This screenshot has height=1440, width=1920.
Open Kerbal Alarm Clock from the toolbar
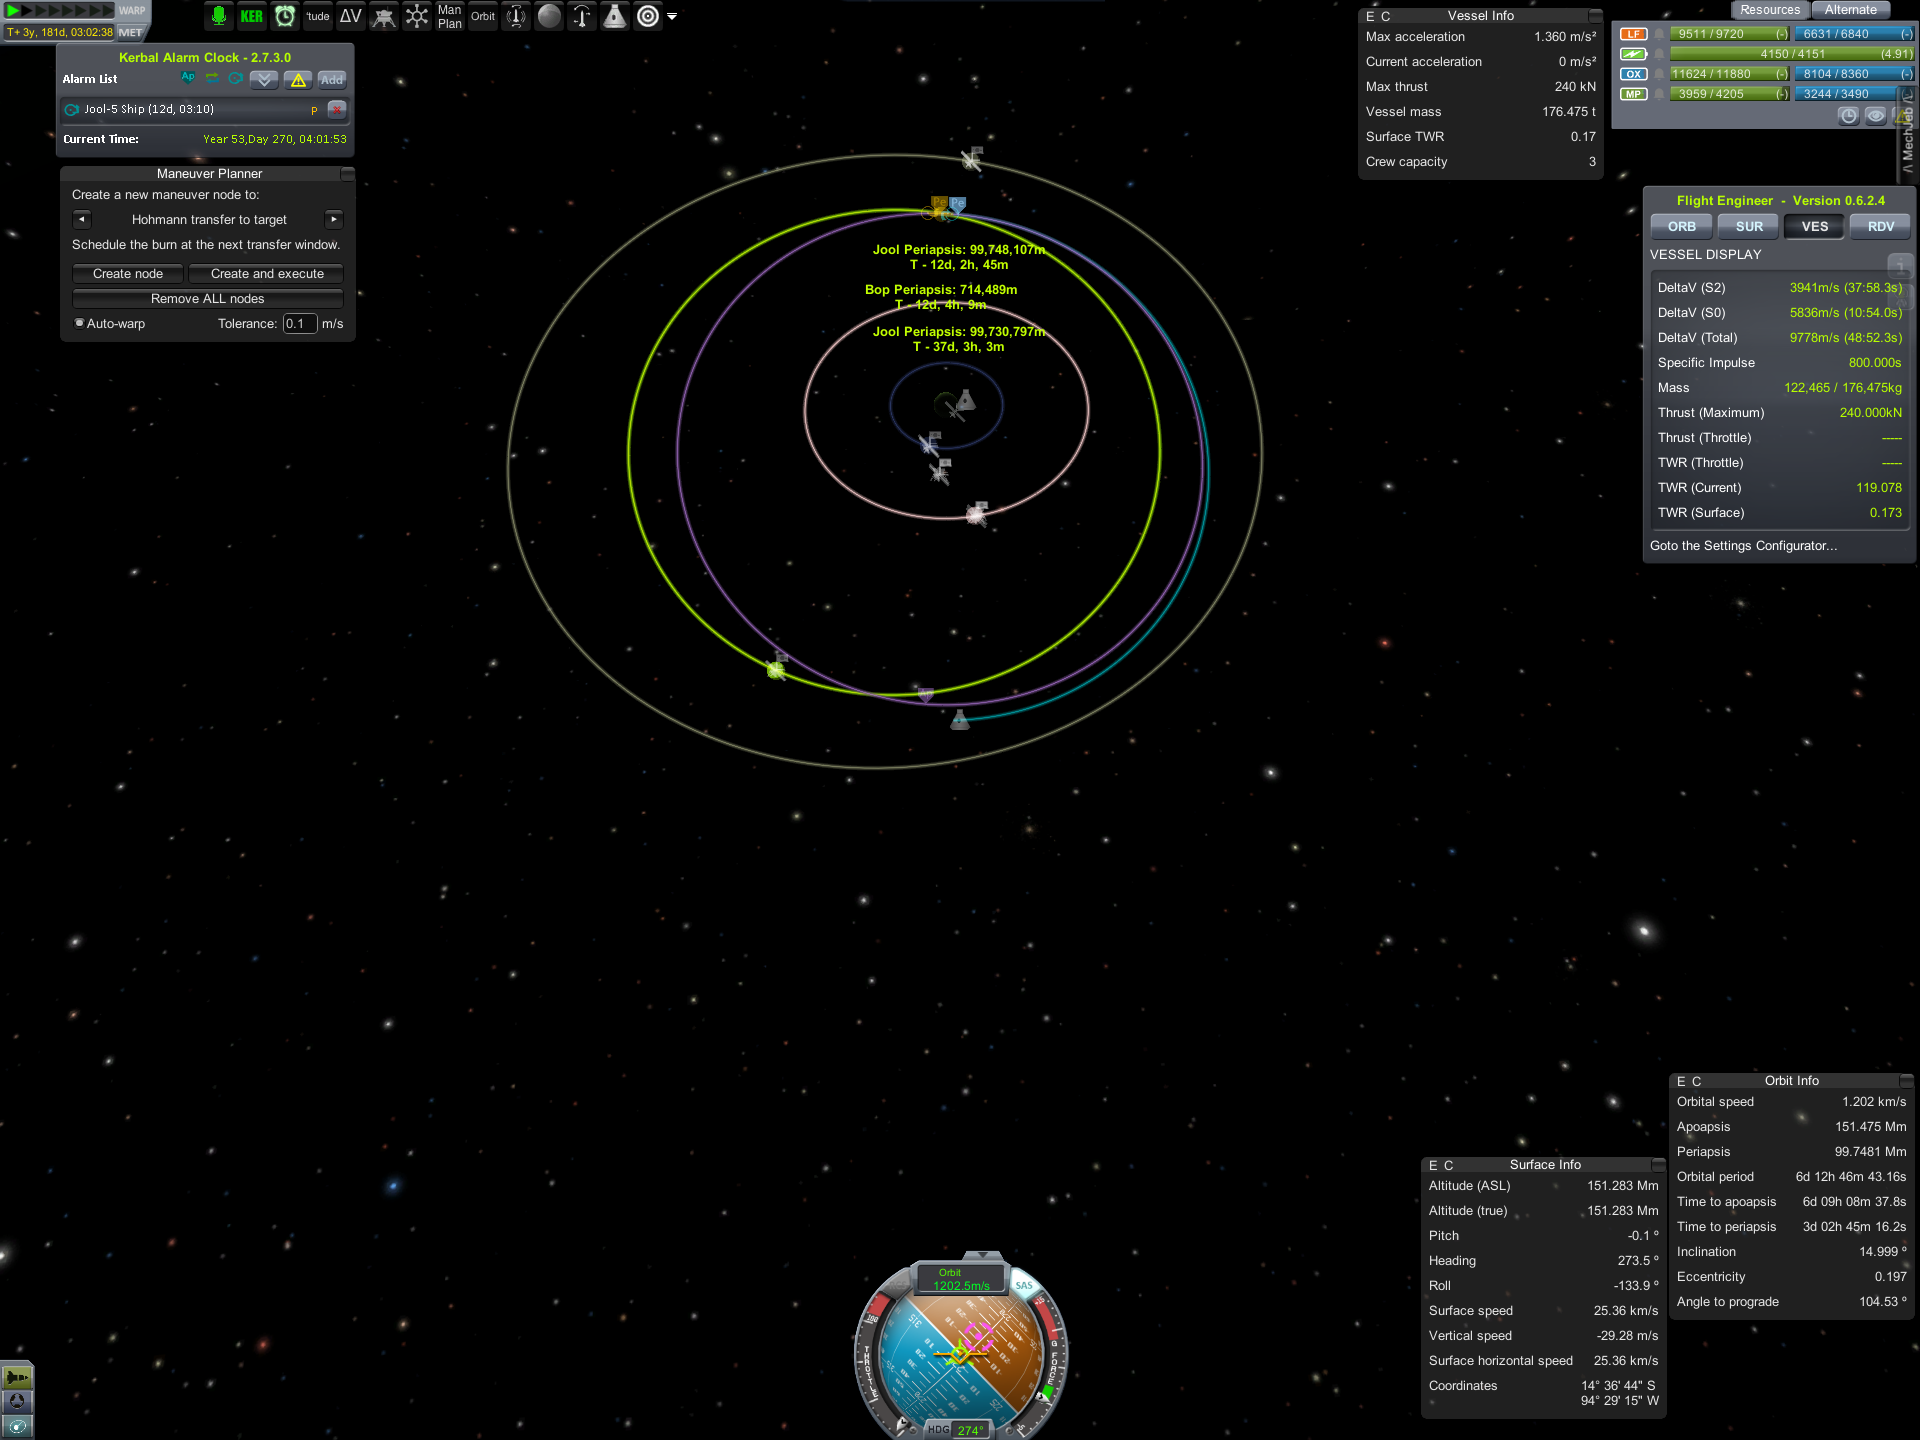[285, 16]
